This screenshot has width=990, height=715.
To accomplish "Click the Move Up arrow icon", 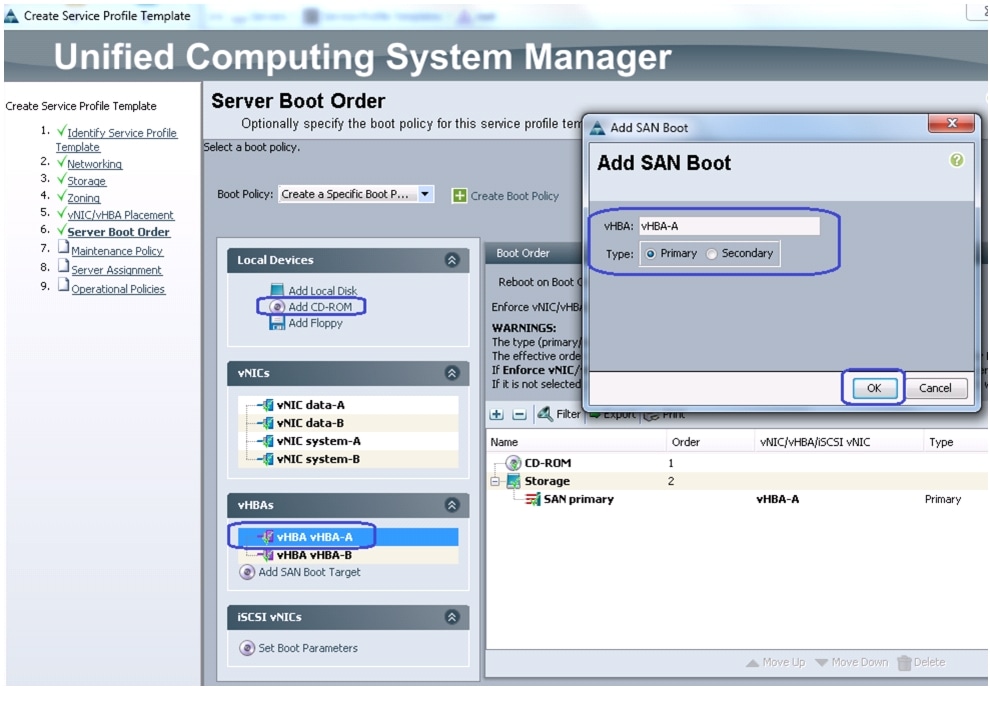I will tap(753, 663).
